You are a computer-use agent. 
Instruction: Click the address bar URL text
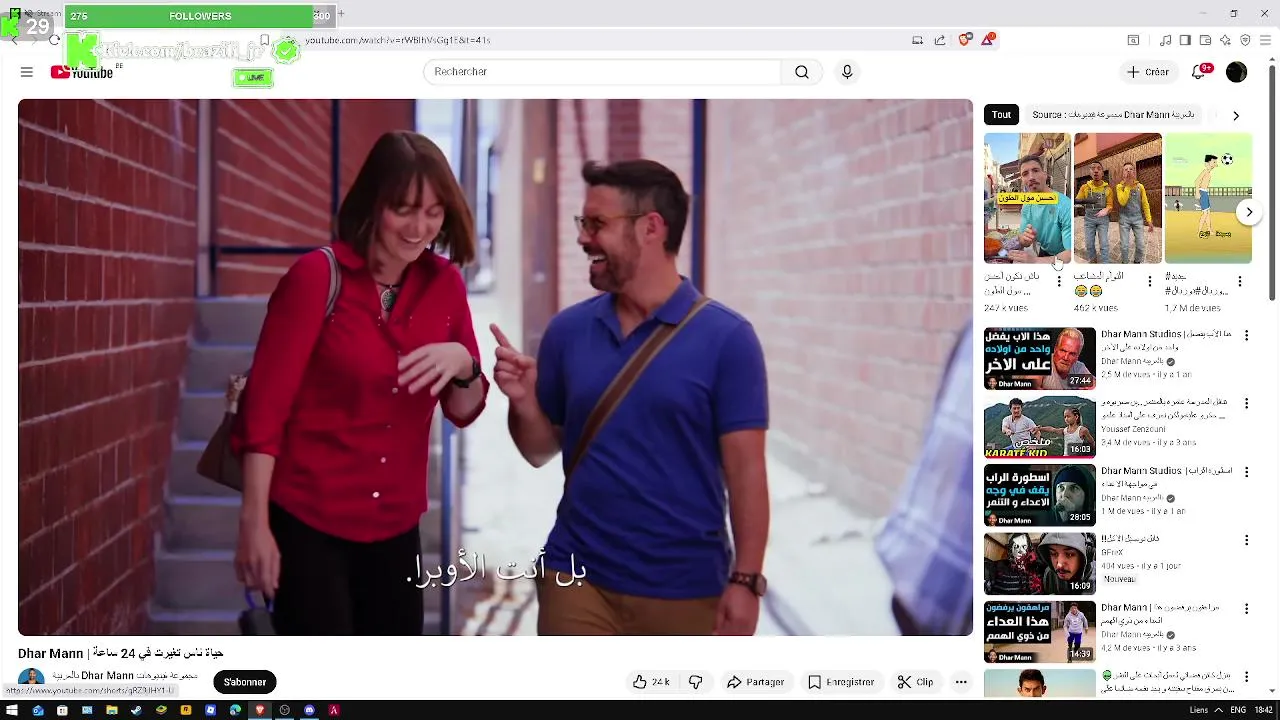coord(397,40)
